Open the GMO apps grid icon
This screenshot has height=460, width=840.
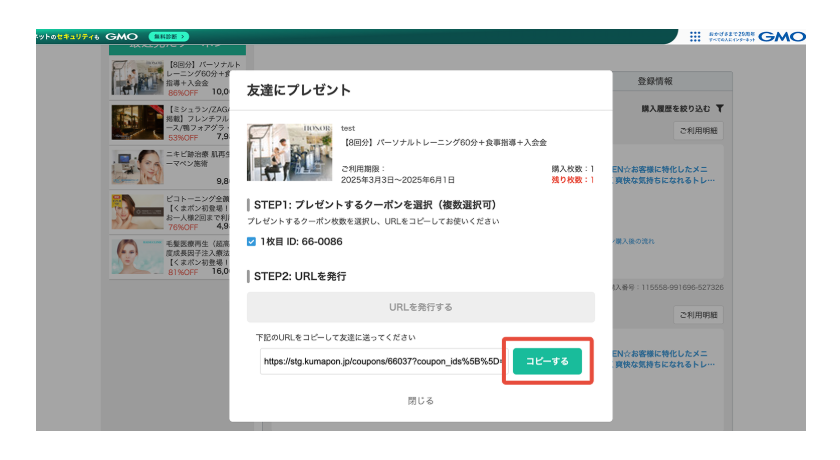[x=695, y=36]
